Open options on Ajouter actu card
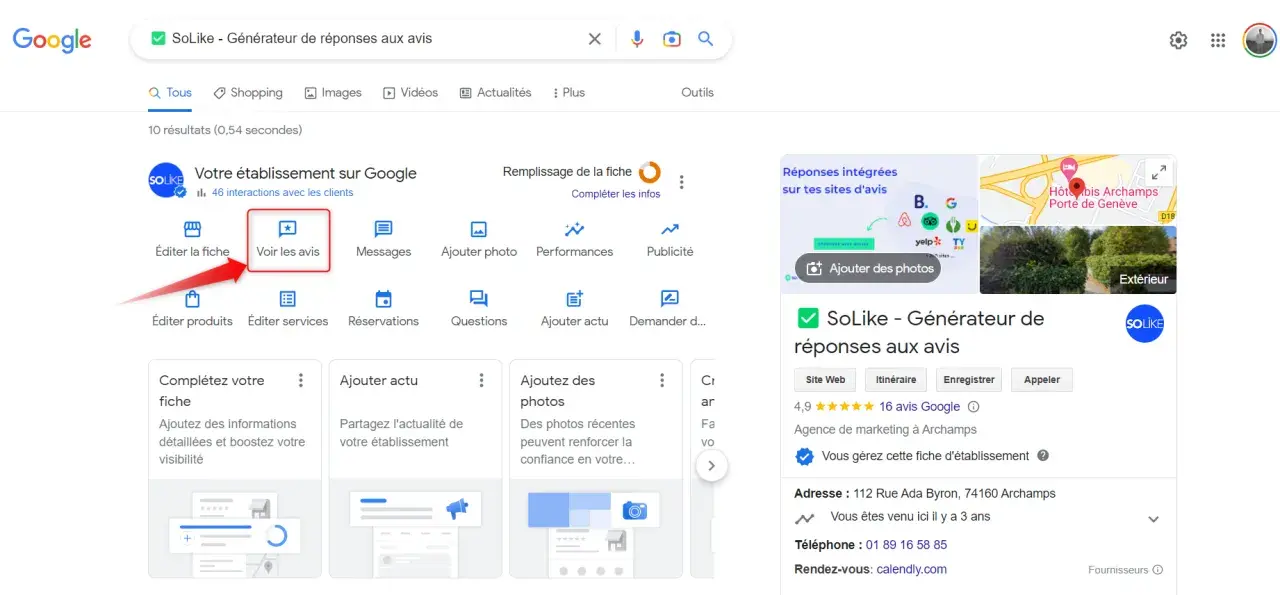Image resolution: width=1280 pixels, height=595 pixels. [481, 381]
